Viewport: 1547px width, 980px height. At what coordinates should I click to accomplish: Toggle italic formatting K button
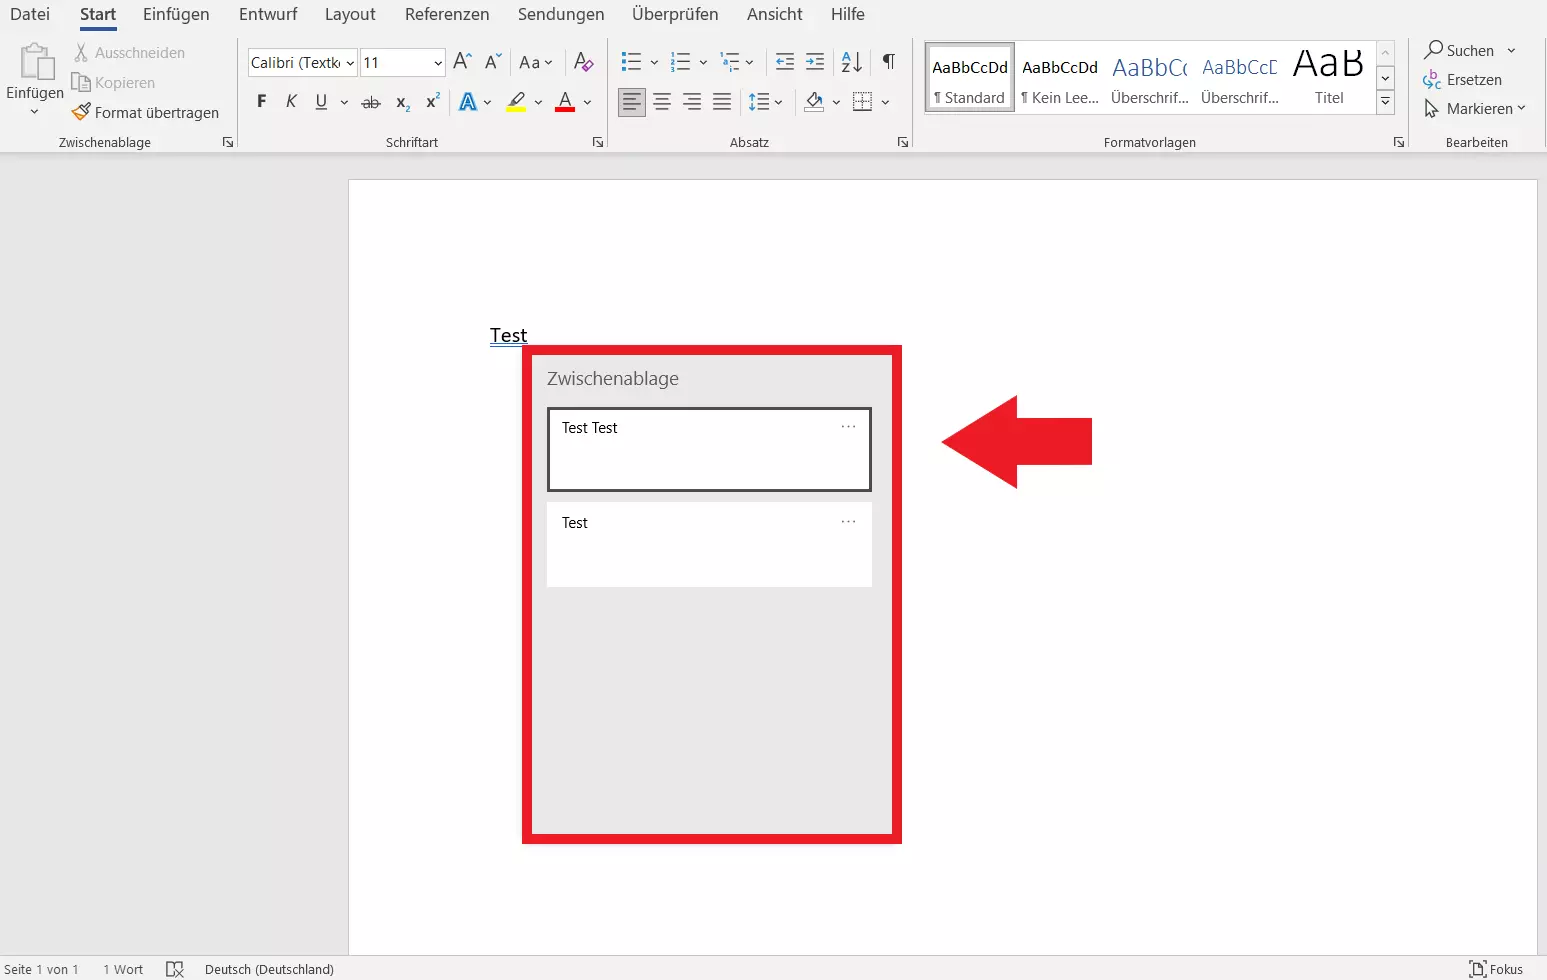click(x=291, y=102)
